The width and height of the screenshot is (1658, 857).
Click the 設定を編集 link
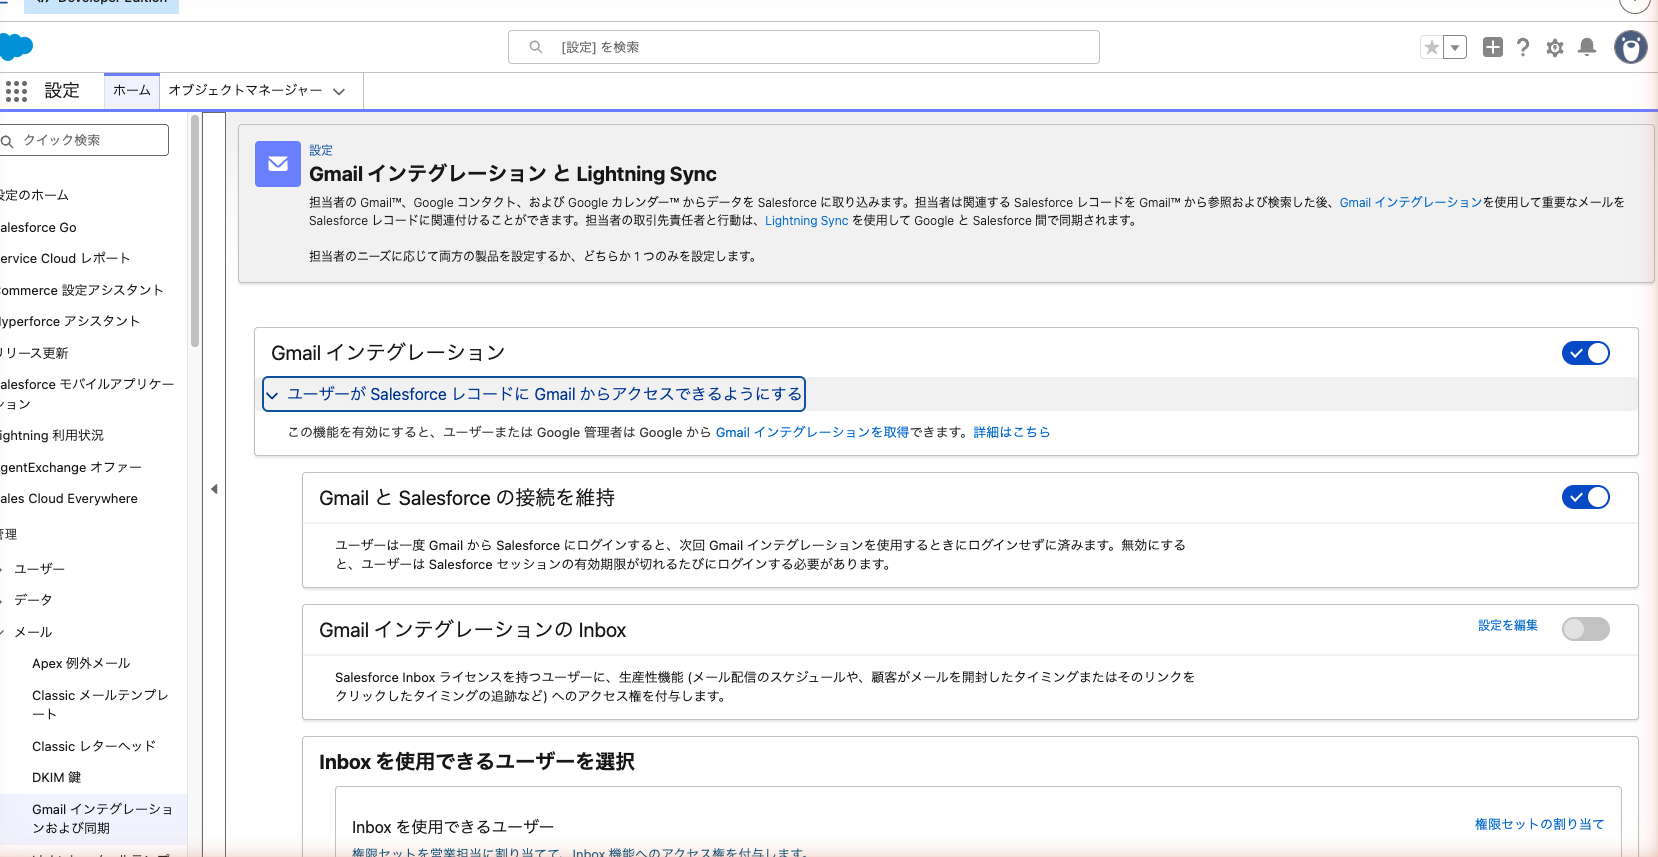(x=1508, y=625)
